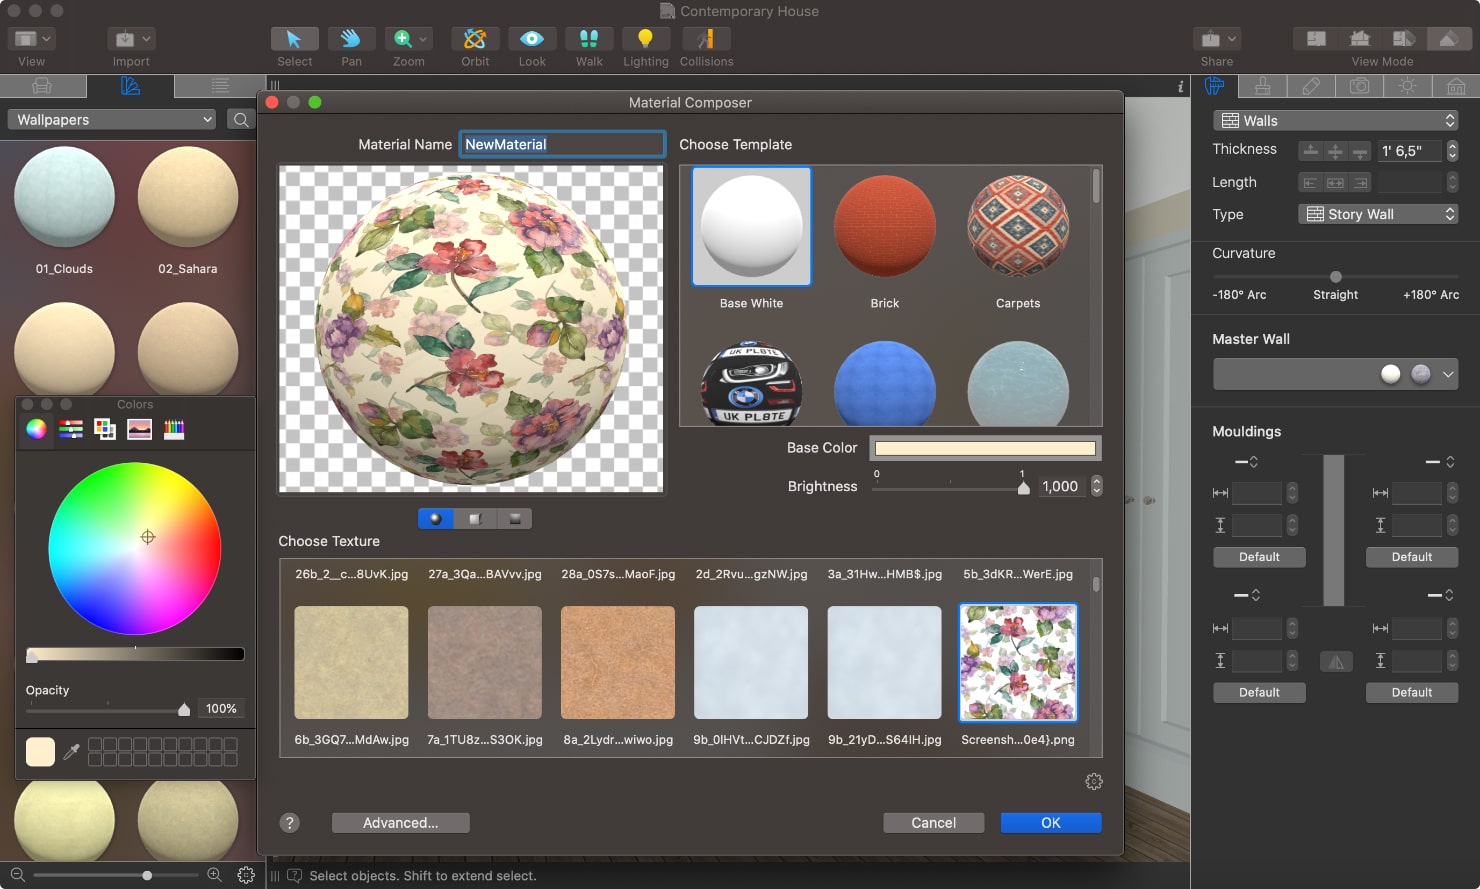Activate the Walk navigation tool

[x=588, y=40]
